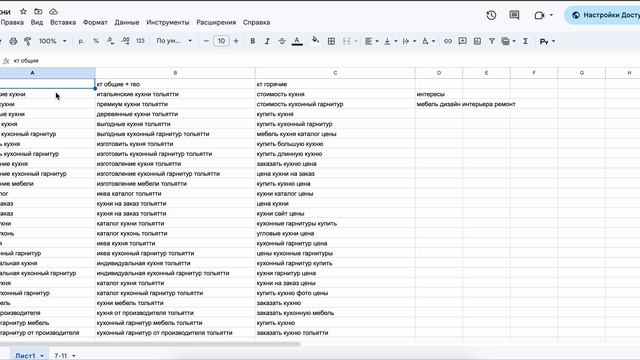Select cell икеа каталог тольятти
The width and height of the screenshot is (640, 360).
176,193
